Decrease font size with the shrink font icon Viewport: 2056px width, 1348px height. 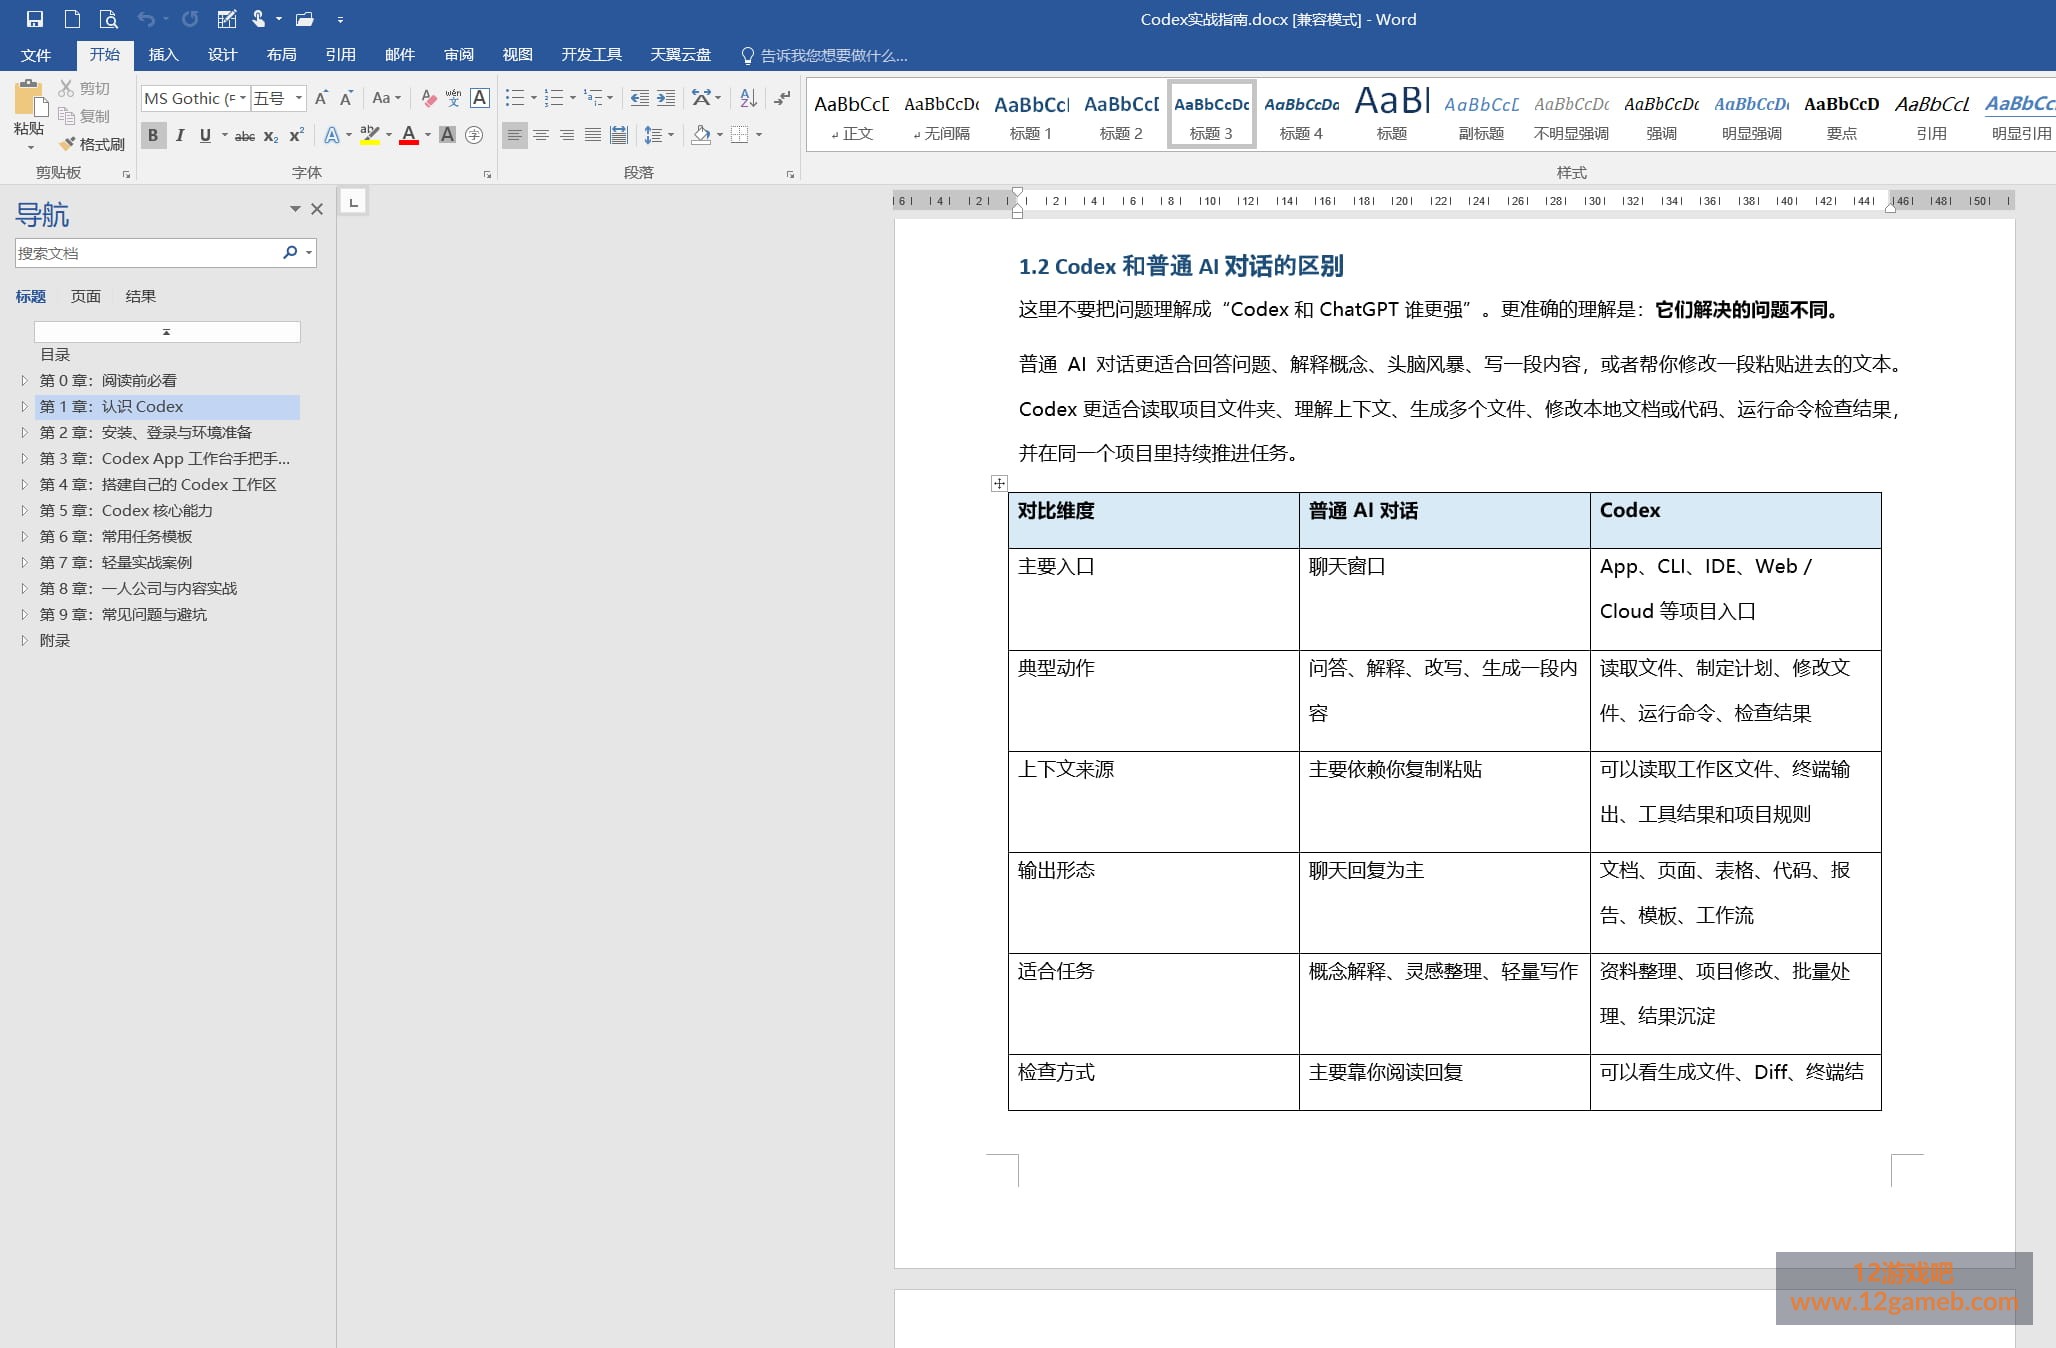346,98
